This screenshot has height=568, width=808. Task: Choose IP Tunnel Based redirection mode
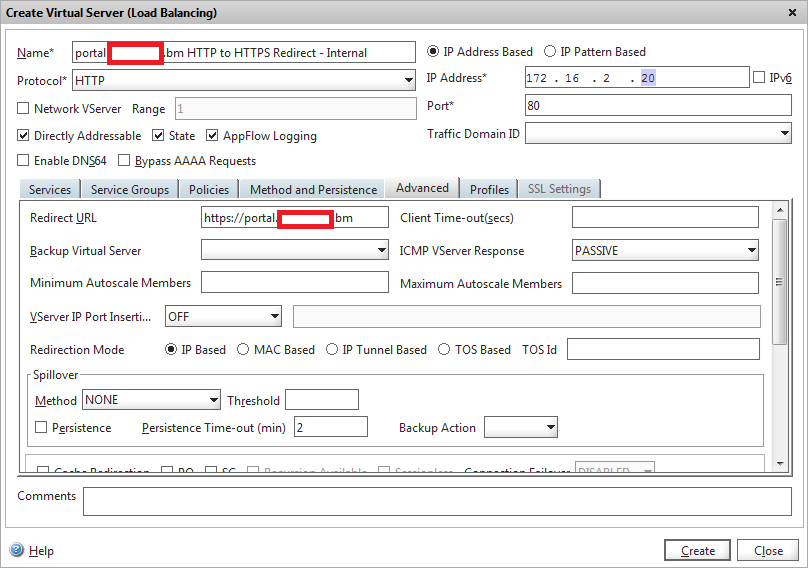point(332,349)
